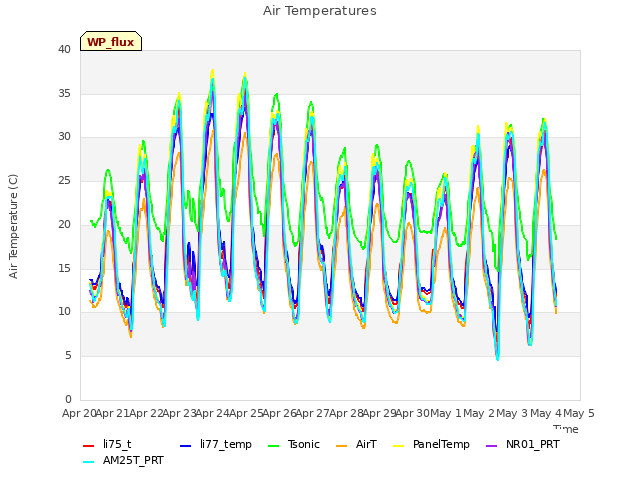This screenshot has height=480, width=640.
Task: Click the 5 y-axis tick label
Action: click(68, 356)
